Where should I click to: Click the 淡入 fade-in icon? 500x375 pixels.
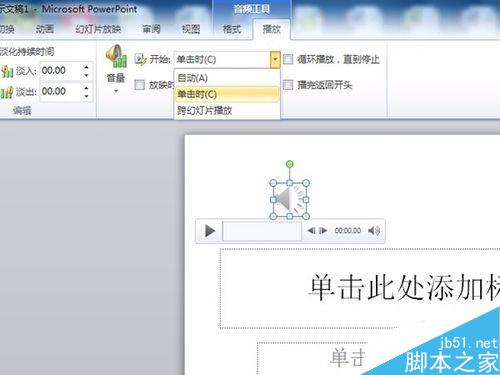click(7, 71)
